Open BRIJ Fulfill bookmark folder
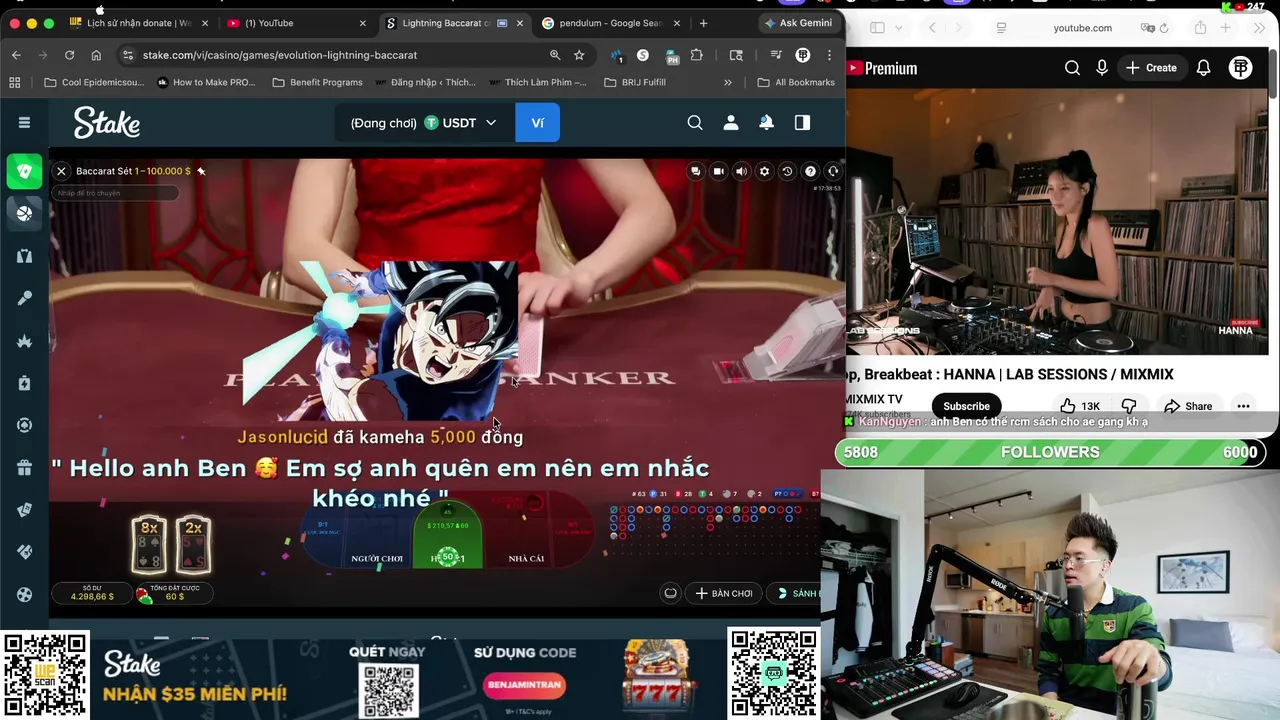 (x=635, y=82)
